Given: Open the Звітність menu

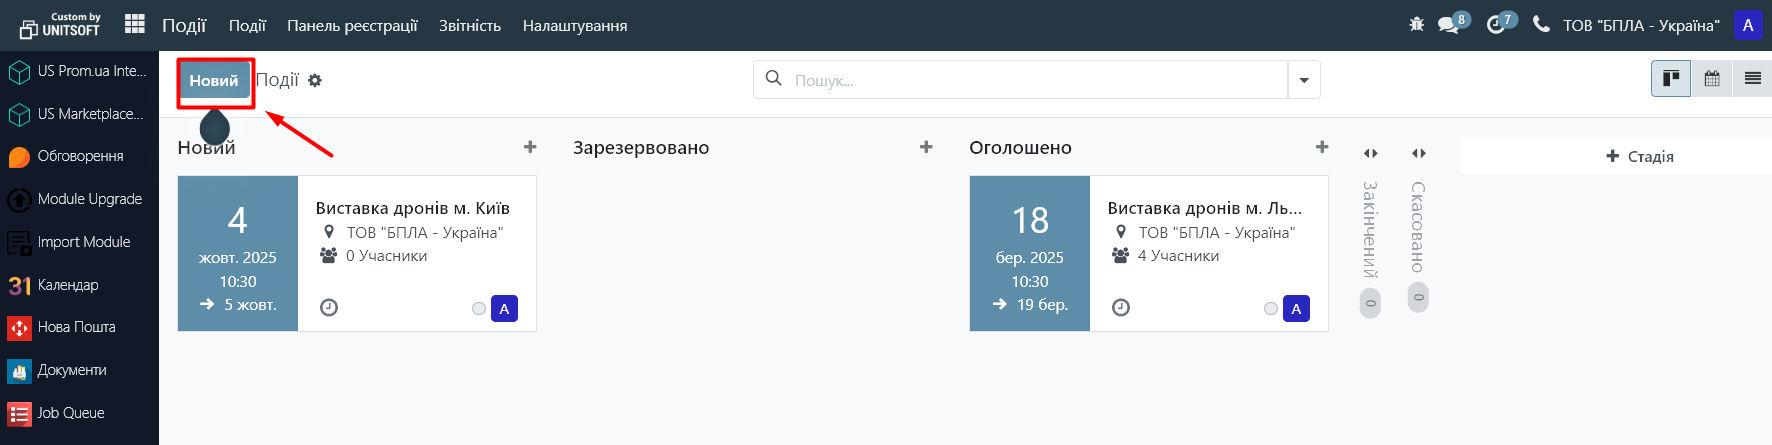Looking at the screenshot, I should 470,26.
